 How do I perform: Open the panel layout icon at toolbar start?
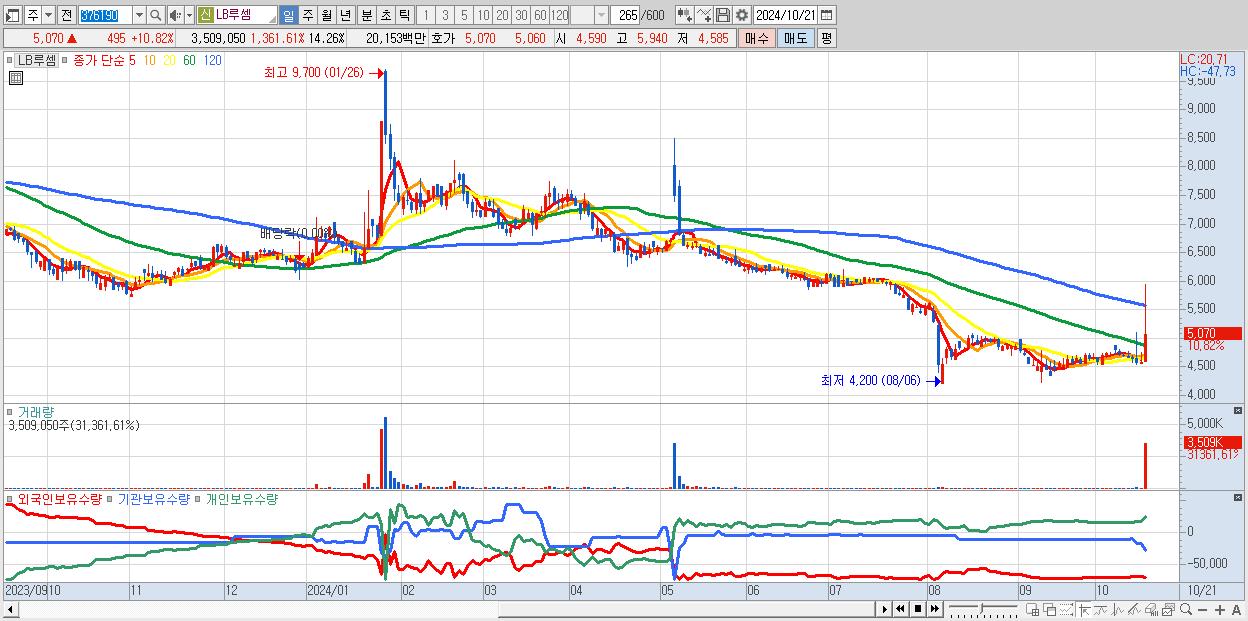(x=11, y=15)
